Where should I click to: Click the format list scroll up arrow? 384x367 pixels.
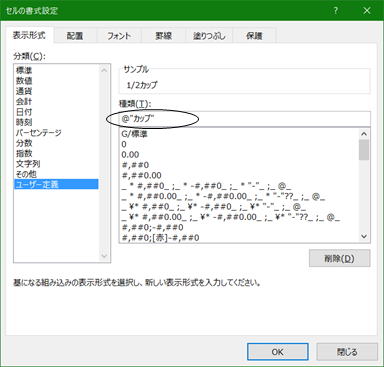(364, 134)
